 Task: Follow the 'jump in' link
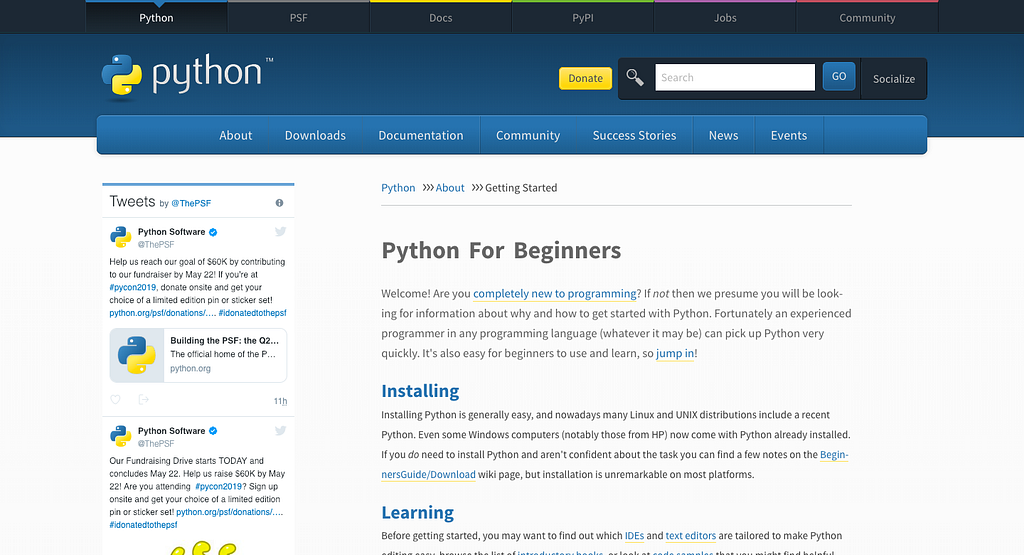[x=675, y=353]
